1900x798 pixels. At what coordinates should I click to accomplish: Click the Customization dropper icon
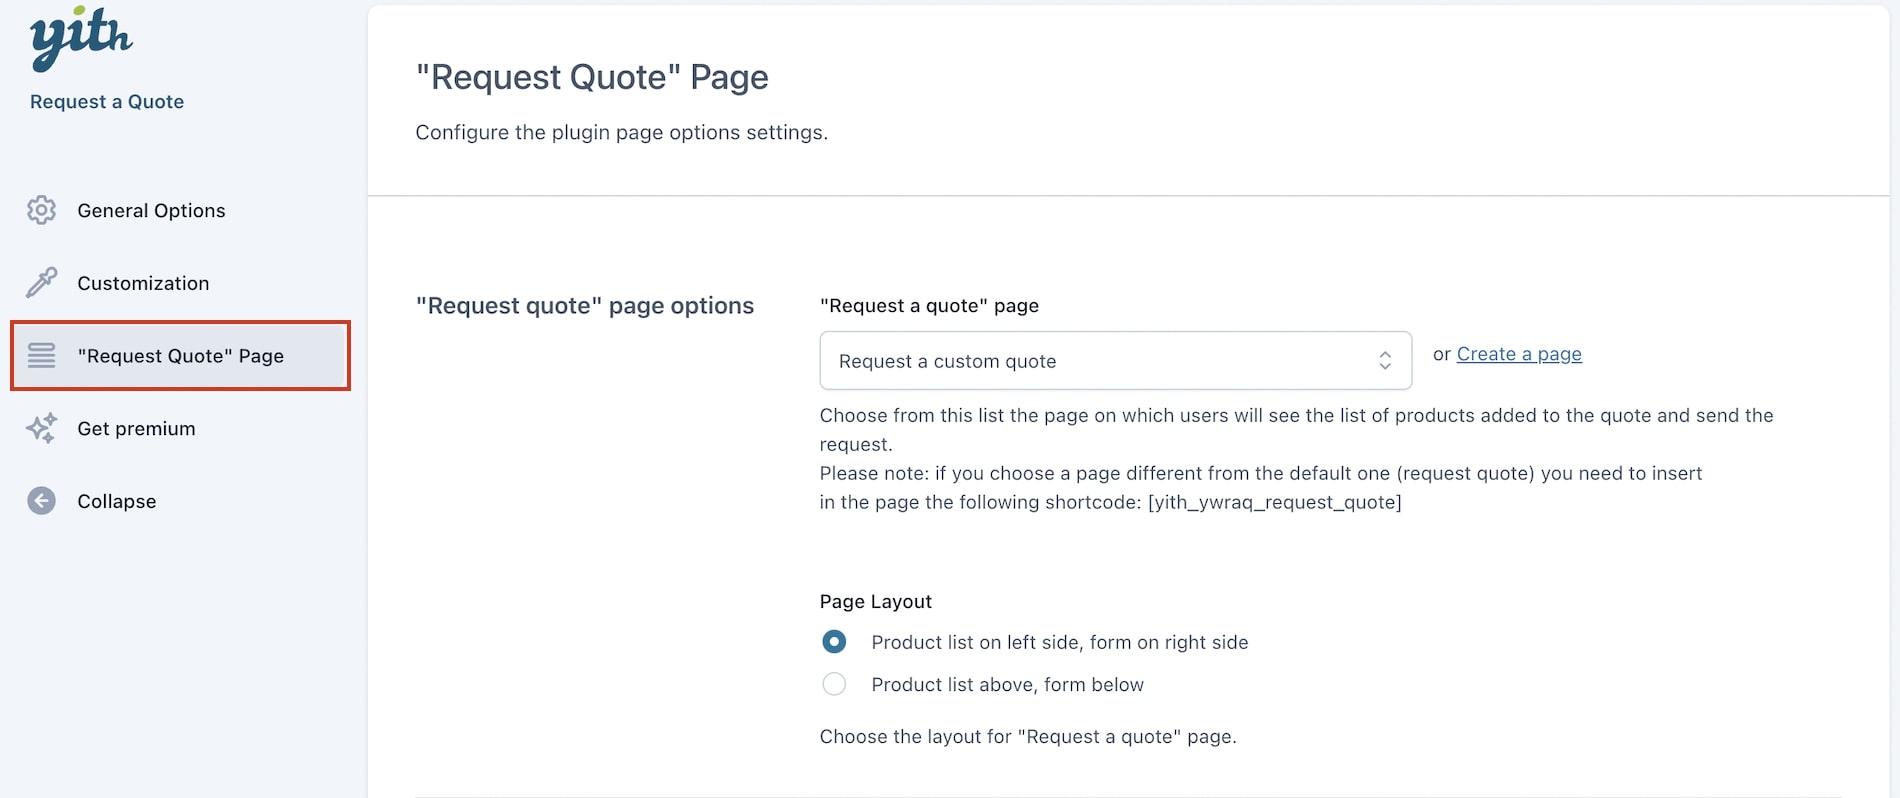(41, 283)
